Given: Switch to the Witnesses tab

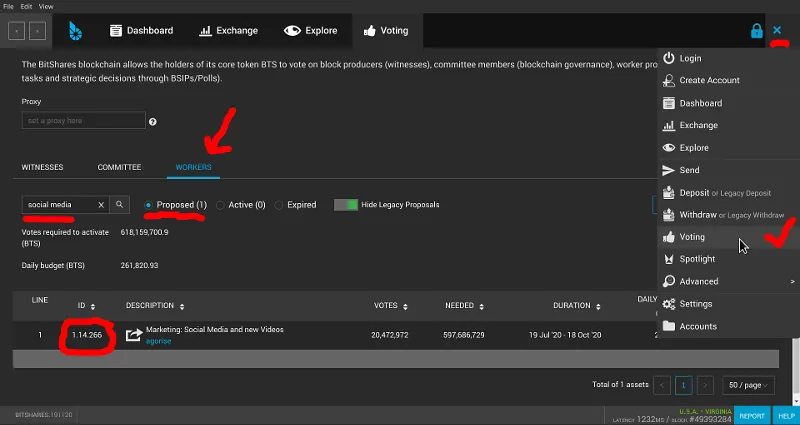Looking at the screenshot, I should (x=42, y=167).
